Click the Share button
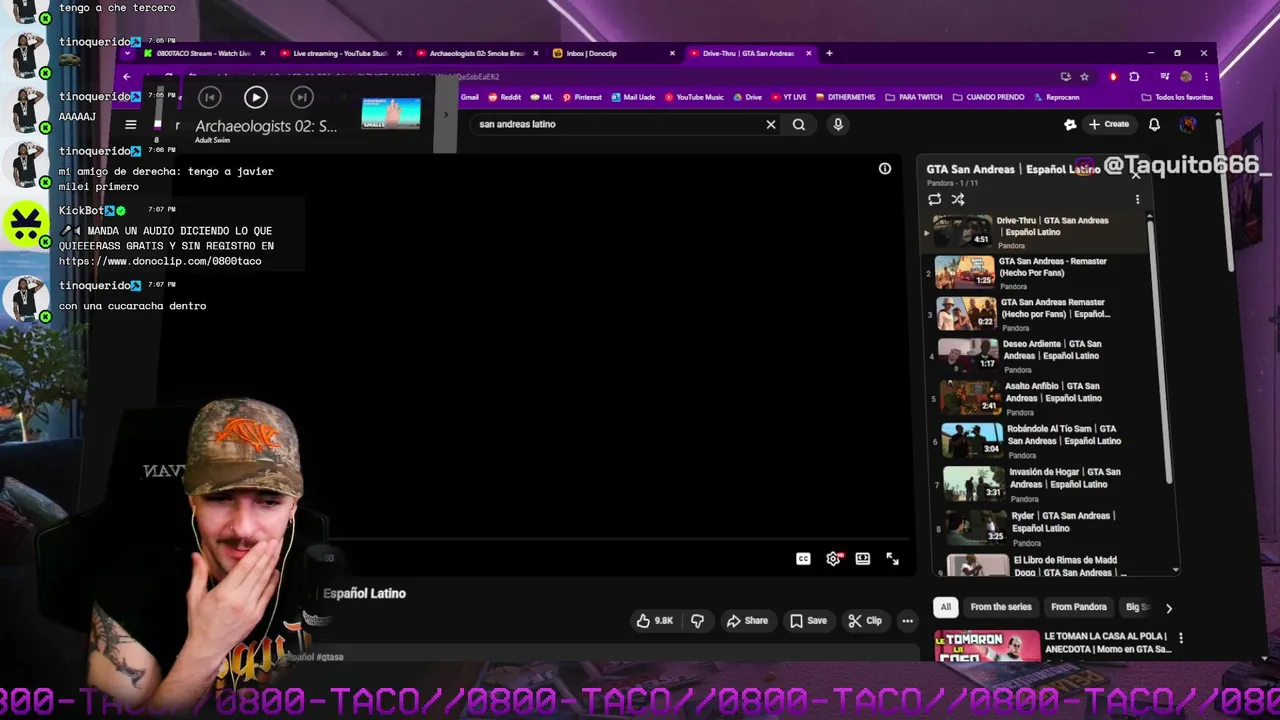 point(747,621)
